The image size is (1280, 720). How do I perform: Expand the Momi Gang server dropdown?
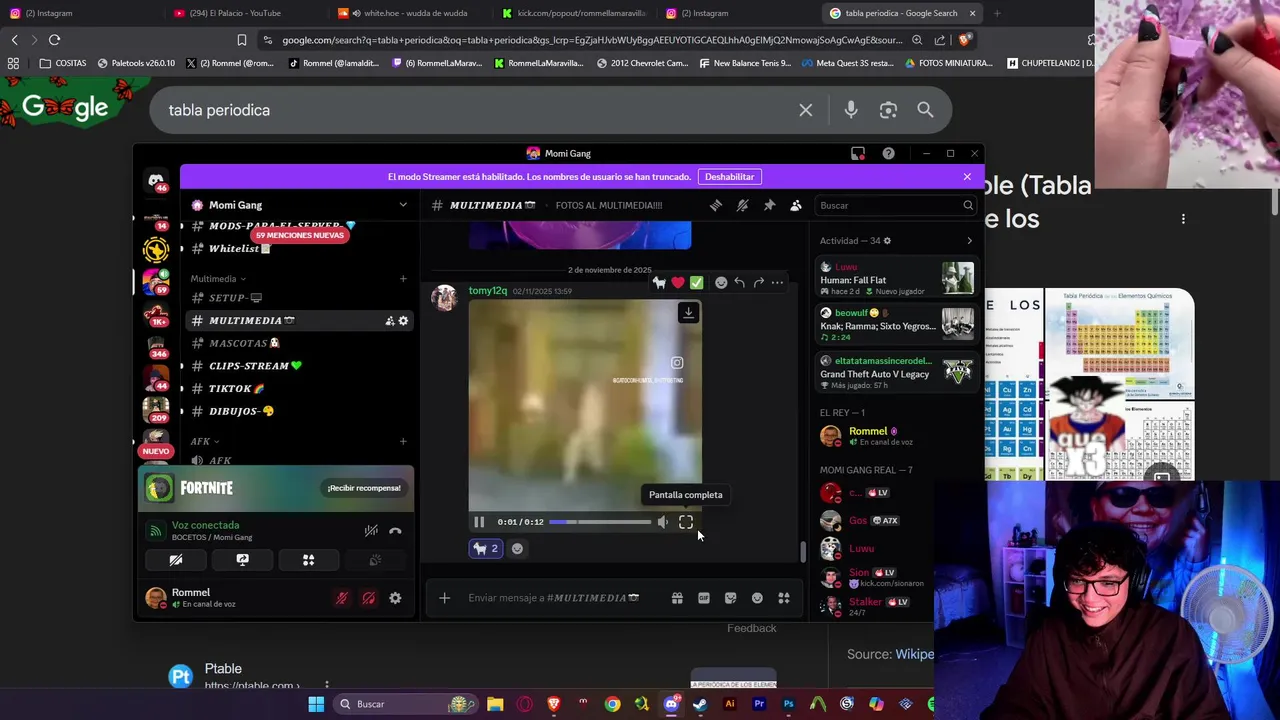(x=403, y=205)
